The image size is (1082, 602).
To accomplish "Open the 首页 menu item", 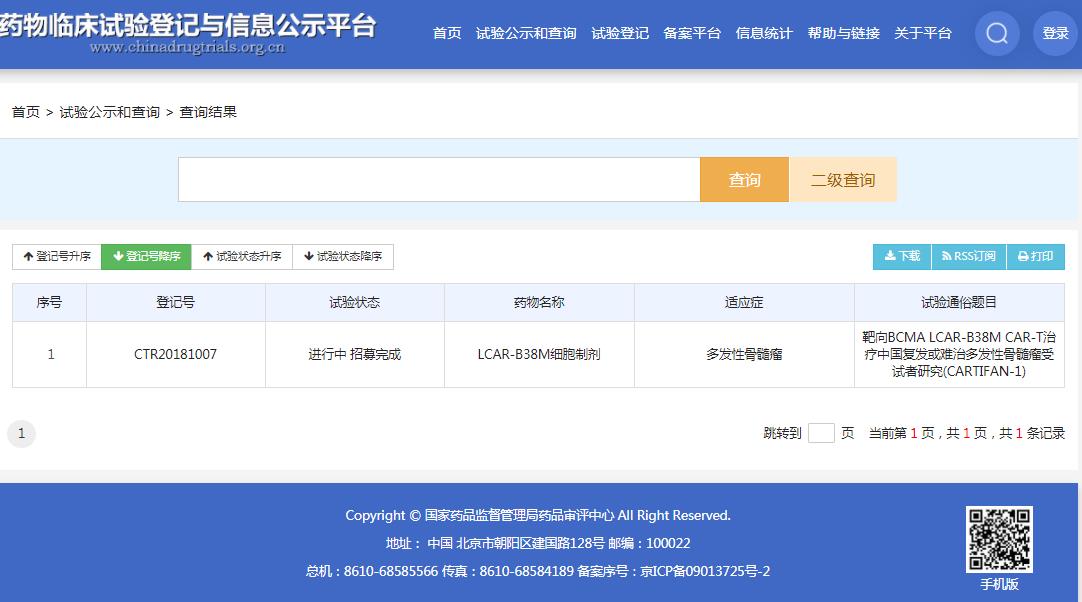I will click(447, 34).
